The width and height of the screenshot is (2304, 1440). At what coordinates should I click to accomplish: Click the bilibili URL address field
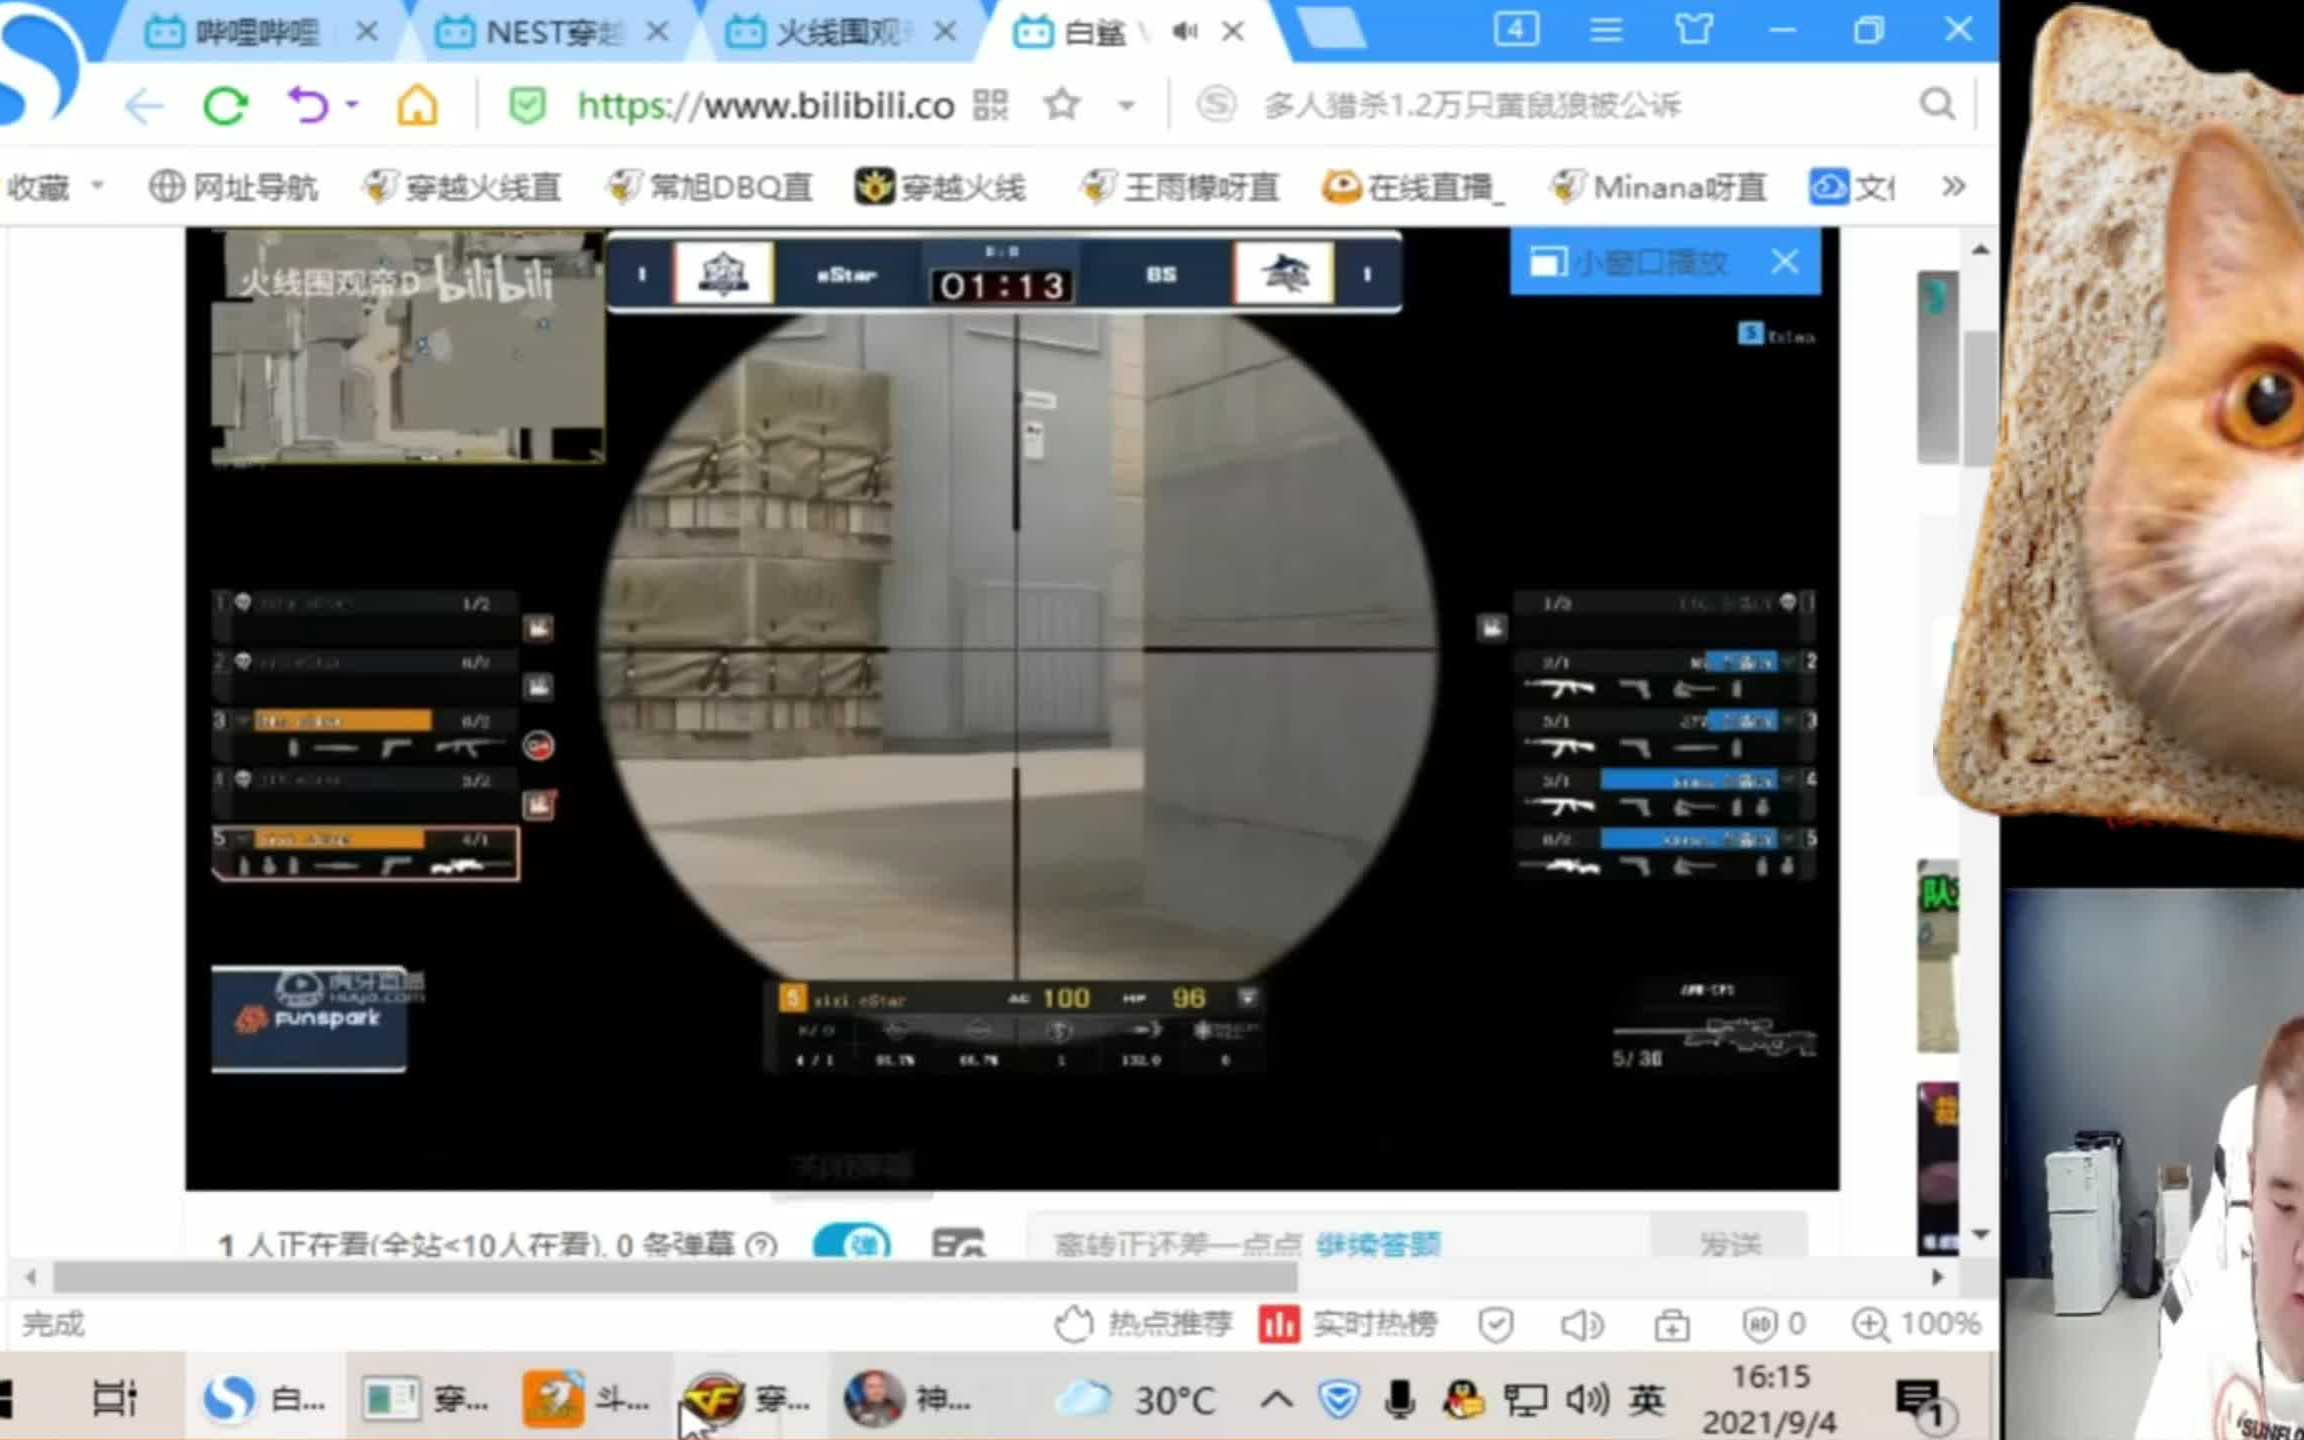pyautogui.click(x=765, y=105)
